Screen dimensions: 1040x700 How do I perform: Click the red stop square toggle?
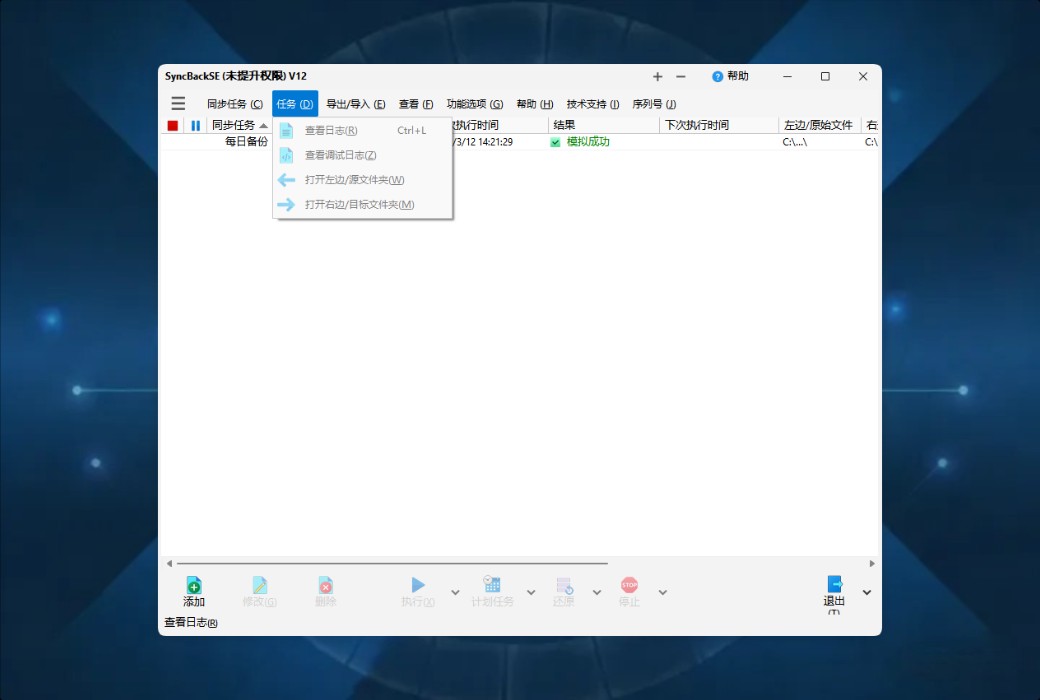[171, 125]
